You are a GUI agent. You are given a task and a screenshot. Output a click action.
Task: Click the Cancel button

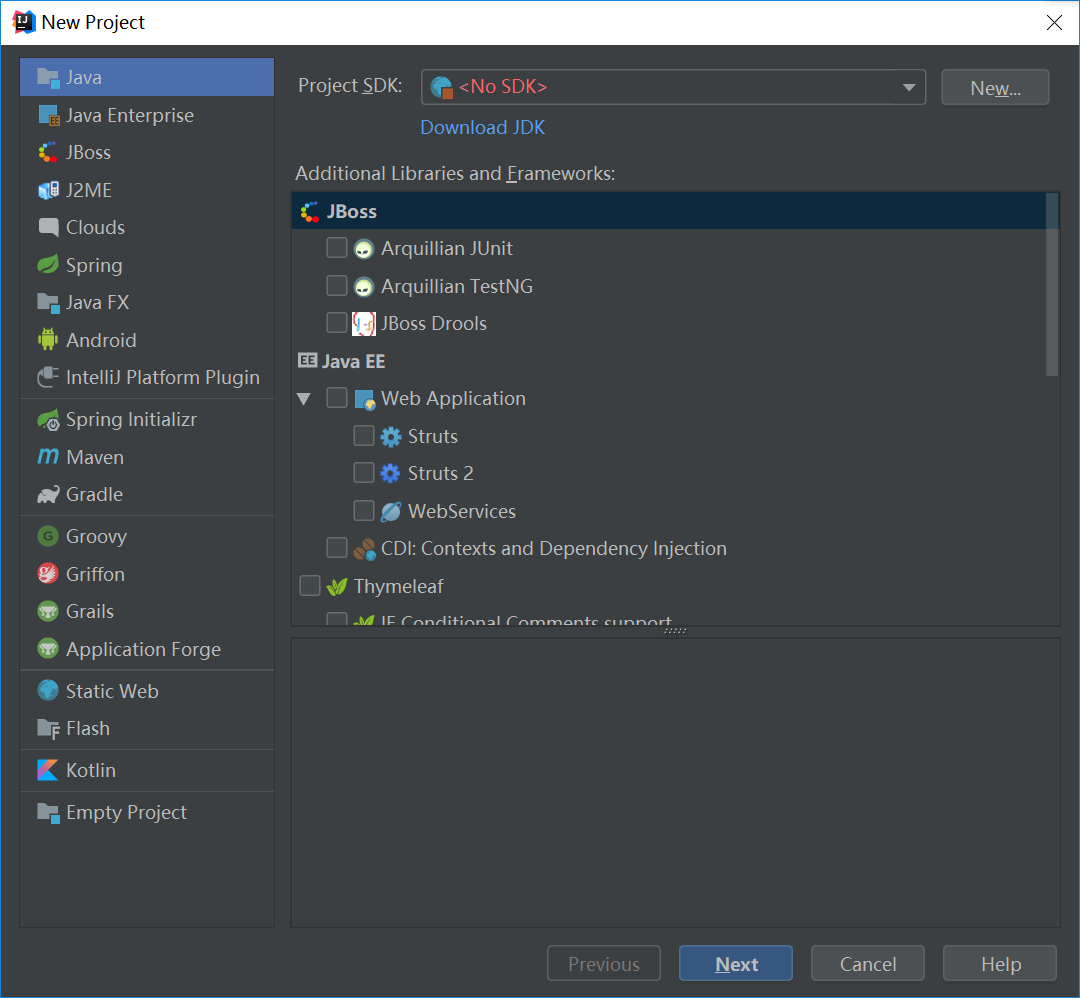[868, 964]
